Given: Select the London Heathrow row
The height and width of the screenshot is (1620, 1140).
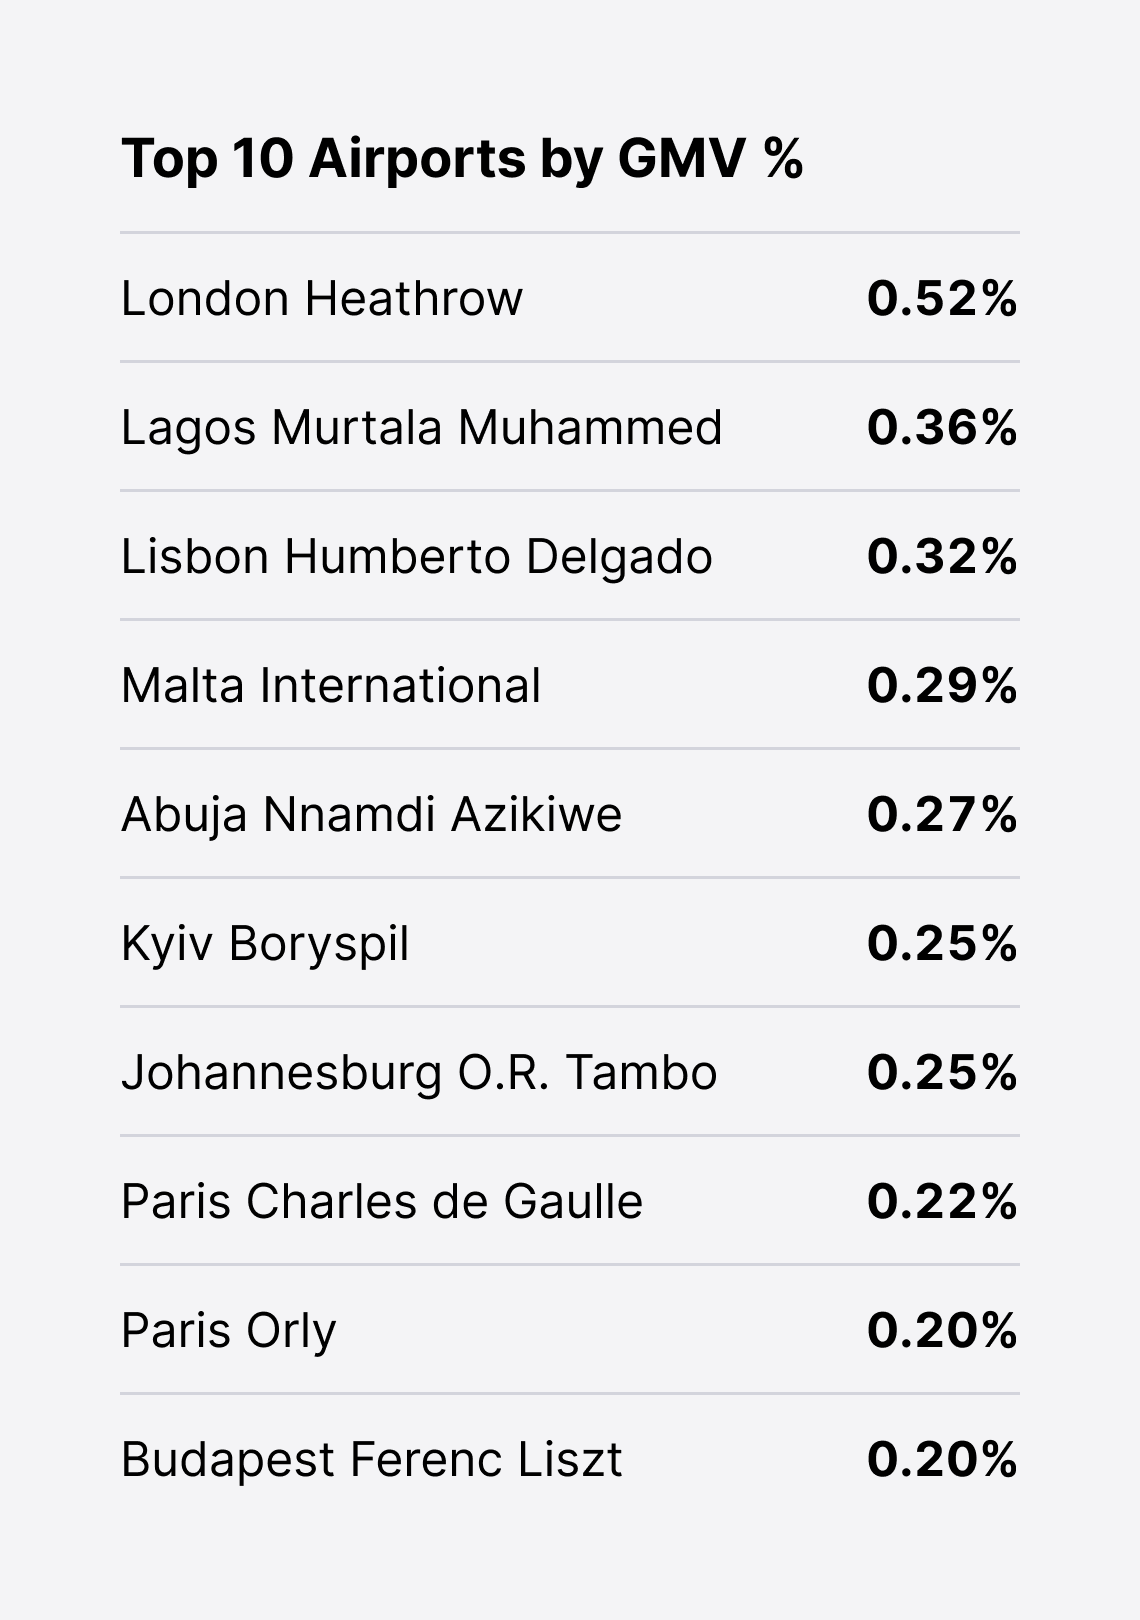Looking at the screenshot, I should pos(570,298).
